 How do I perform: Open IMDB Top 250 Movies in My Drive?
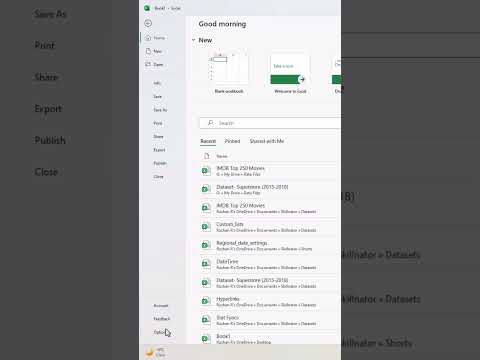click(x=270, y=171)
